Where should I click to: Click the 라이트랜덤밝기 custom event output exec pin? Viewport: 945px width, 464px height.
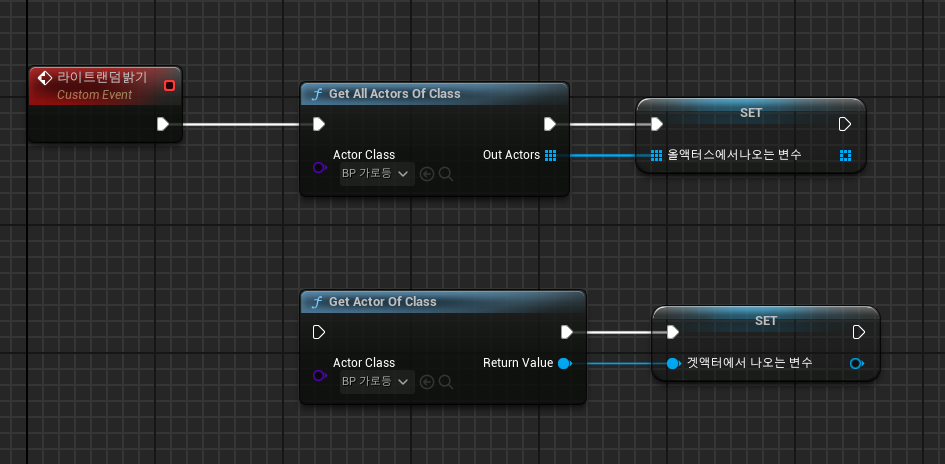[163, 124]
